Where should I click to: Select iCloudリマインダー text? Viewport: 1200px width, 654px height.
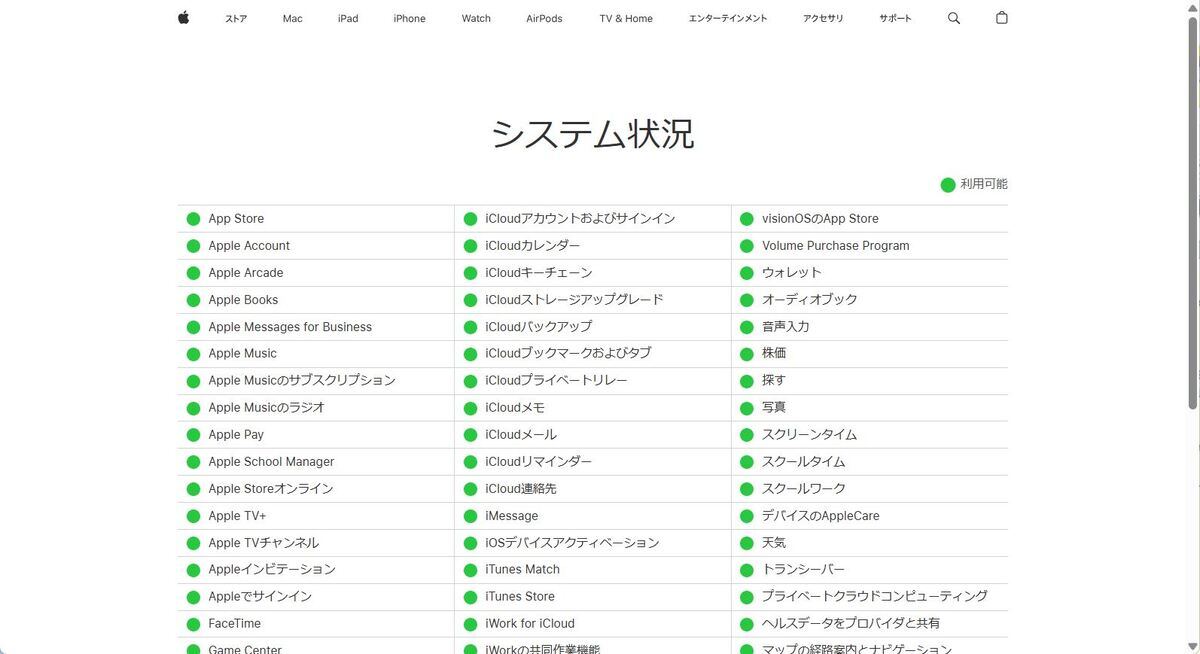tap(539, 462)
